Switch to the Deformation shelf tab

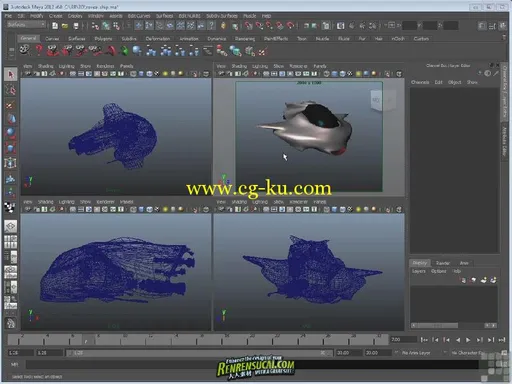pos(158,39)
